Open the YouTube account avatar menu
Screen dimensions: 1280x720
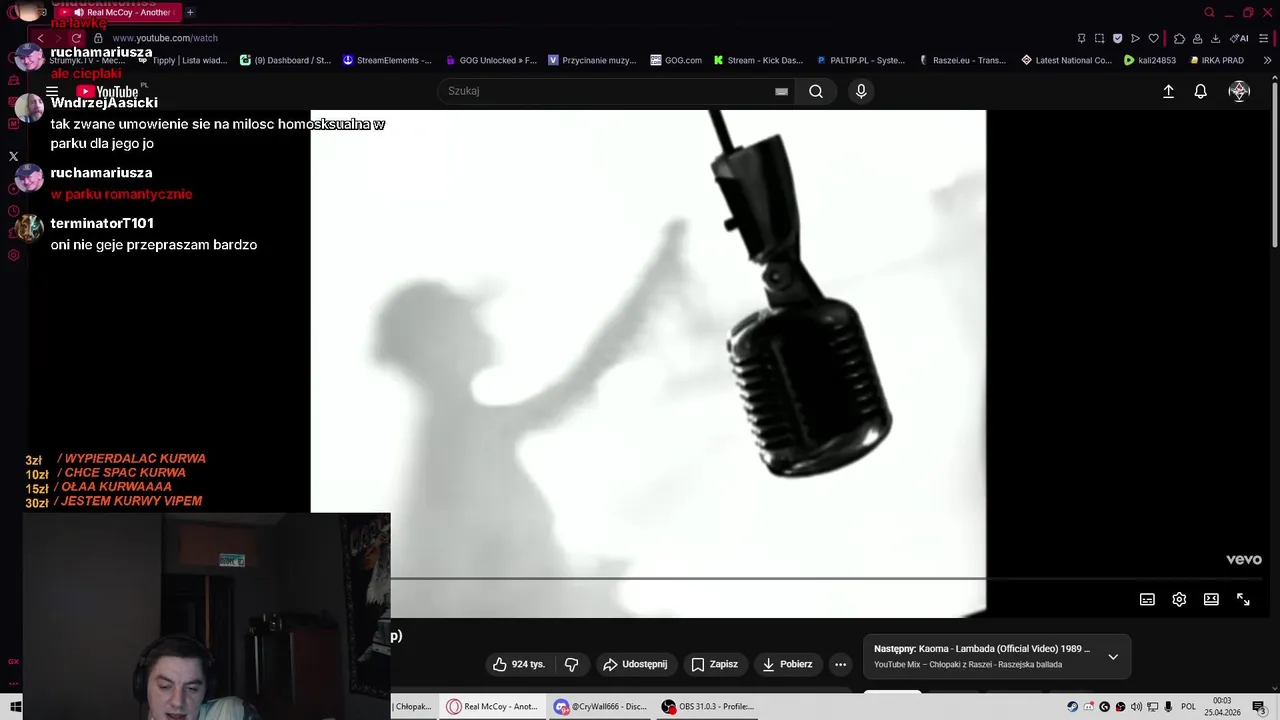(1239, 91)
